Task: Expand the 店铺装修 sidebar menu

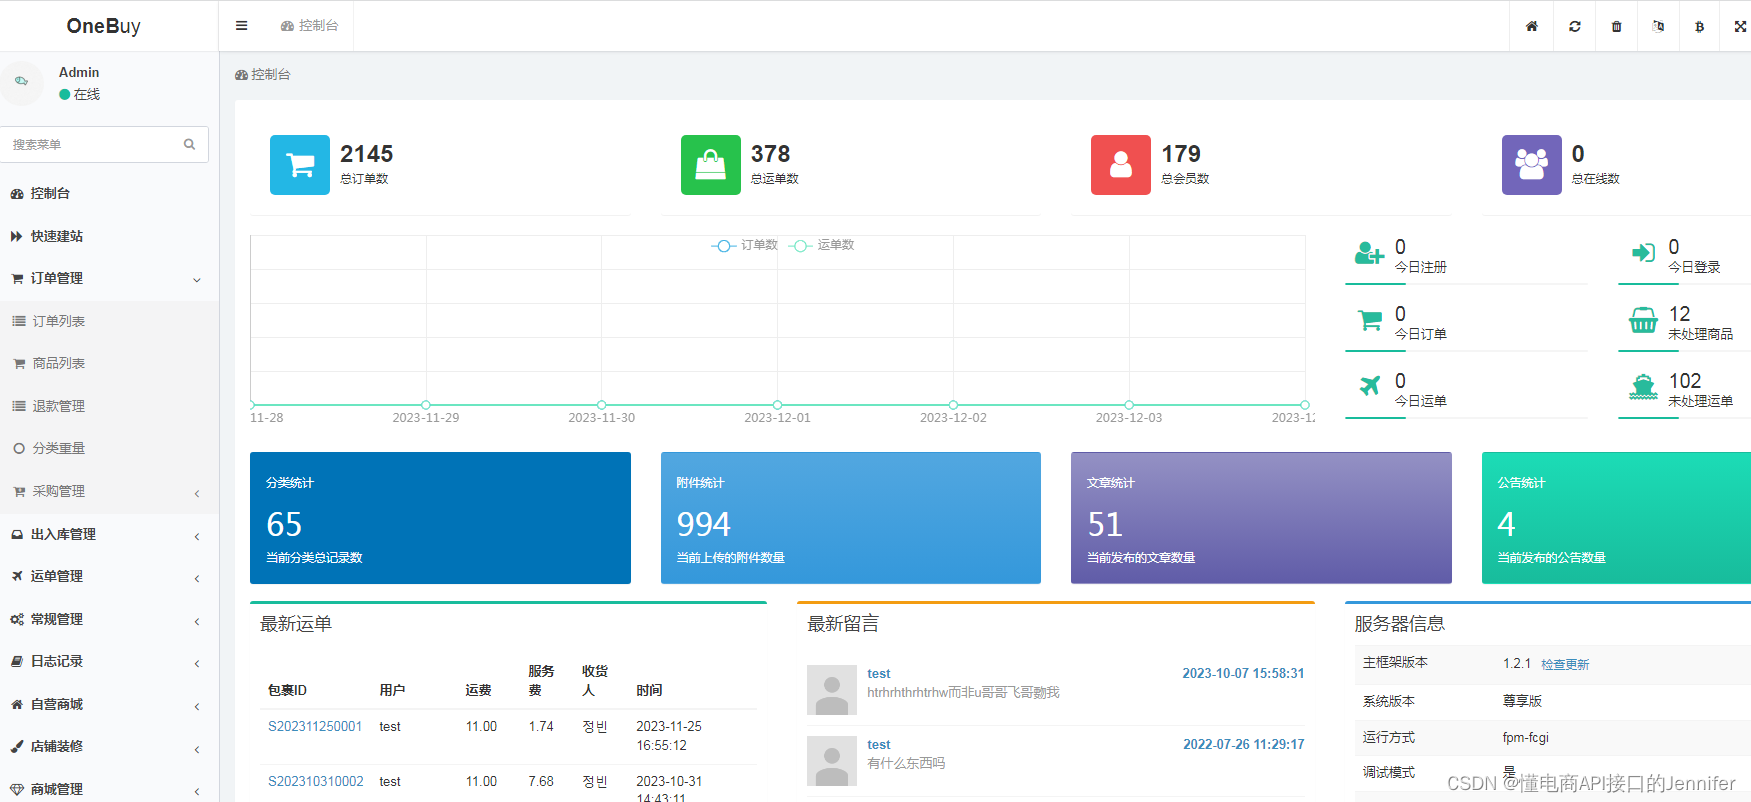Action: tap(109, 746)
